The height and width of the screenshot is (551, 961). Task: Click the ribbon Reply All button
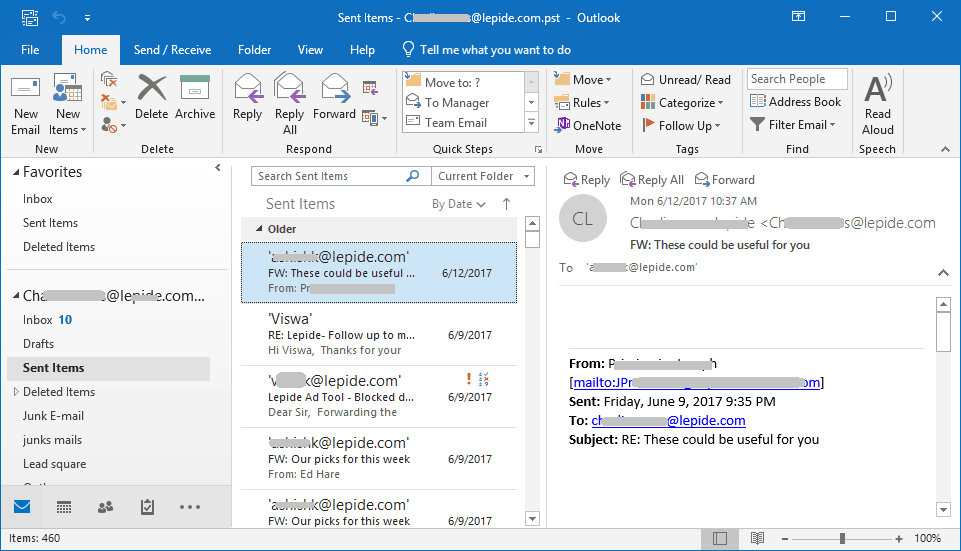[289, 104]
